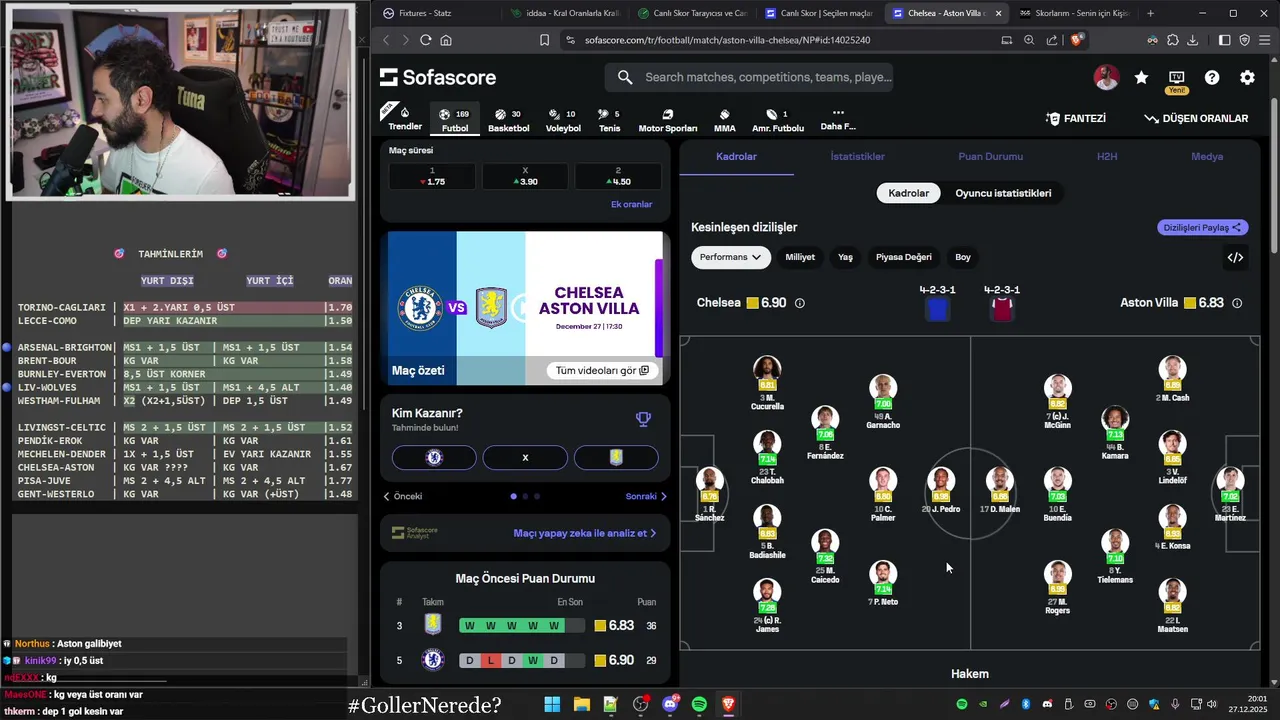Image resolution: width=1280 pixels, height=720 pixels.
Task: Go to browser home page
Action: tap(446, 40)
